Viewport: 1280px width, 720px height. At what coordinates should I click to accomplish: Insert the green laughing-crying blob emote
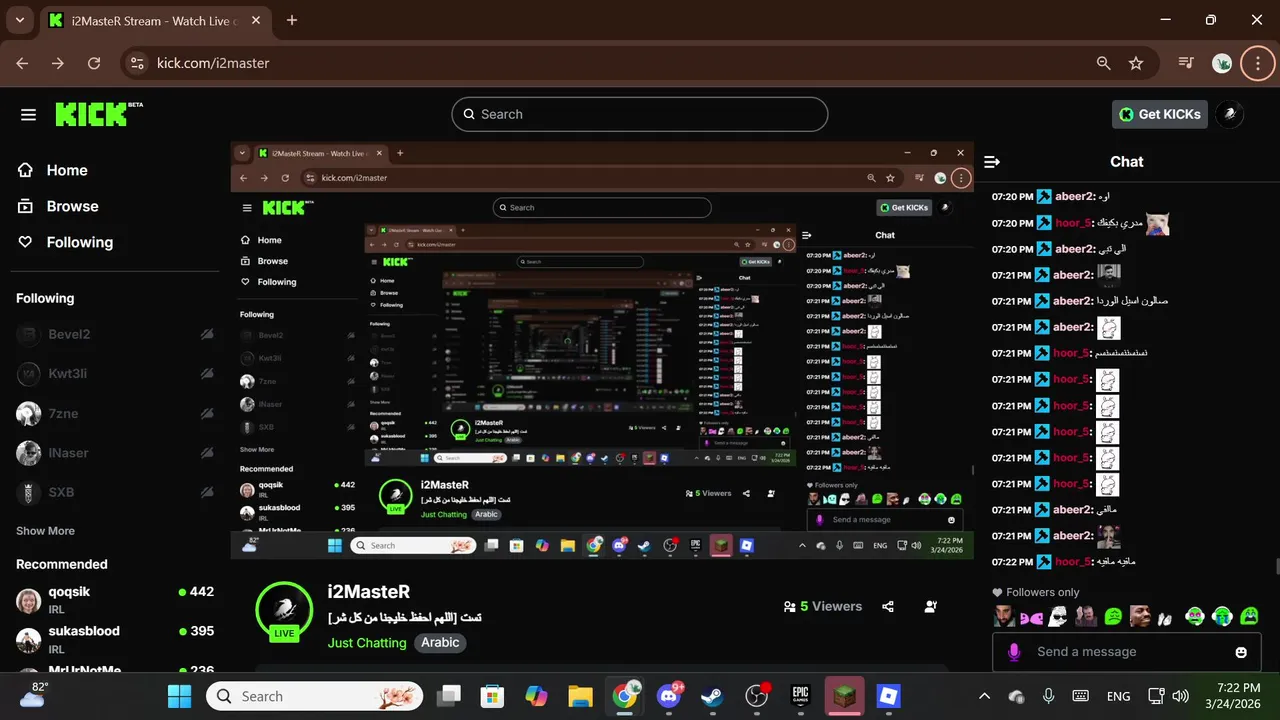pos(1248,617)
